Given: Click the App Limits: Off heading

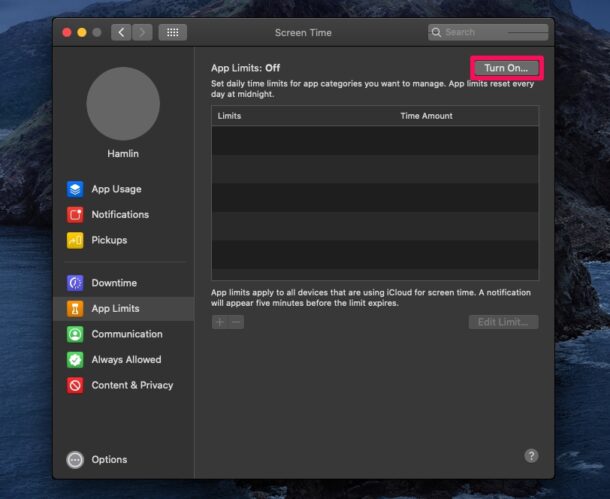Looking at the screenshot, I should pyautogui.click(x=245, y=68).
